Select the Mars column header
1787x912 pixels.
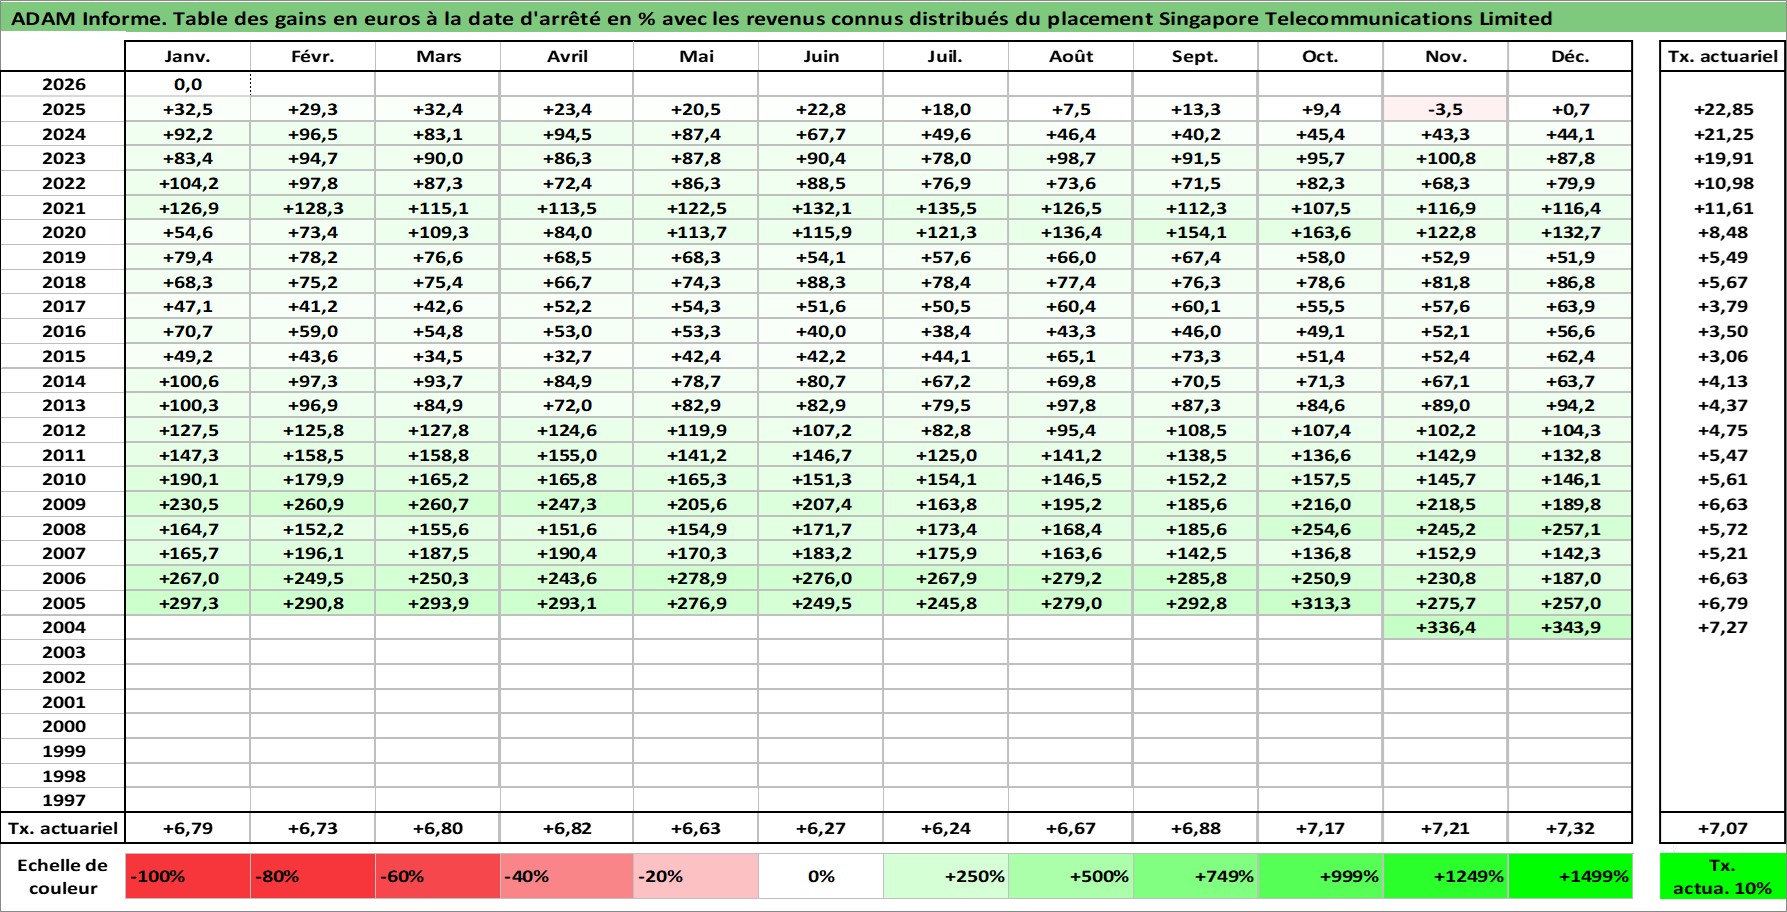click(x=438, y=57)
